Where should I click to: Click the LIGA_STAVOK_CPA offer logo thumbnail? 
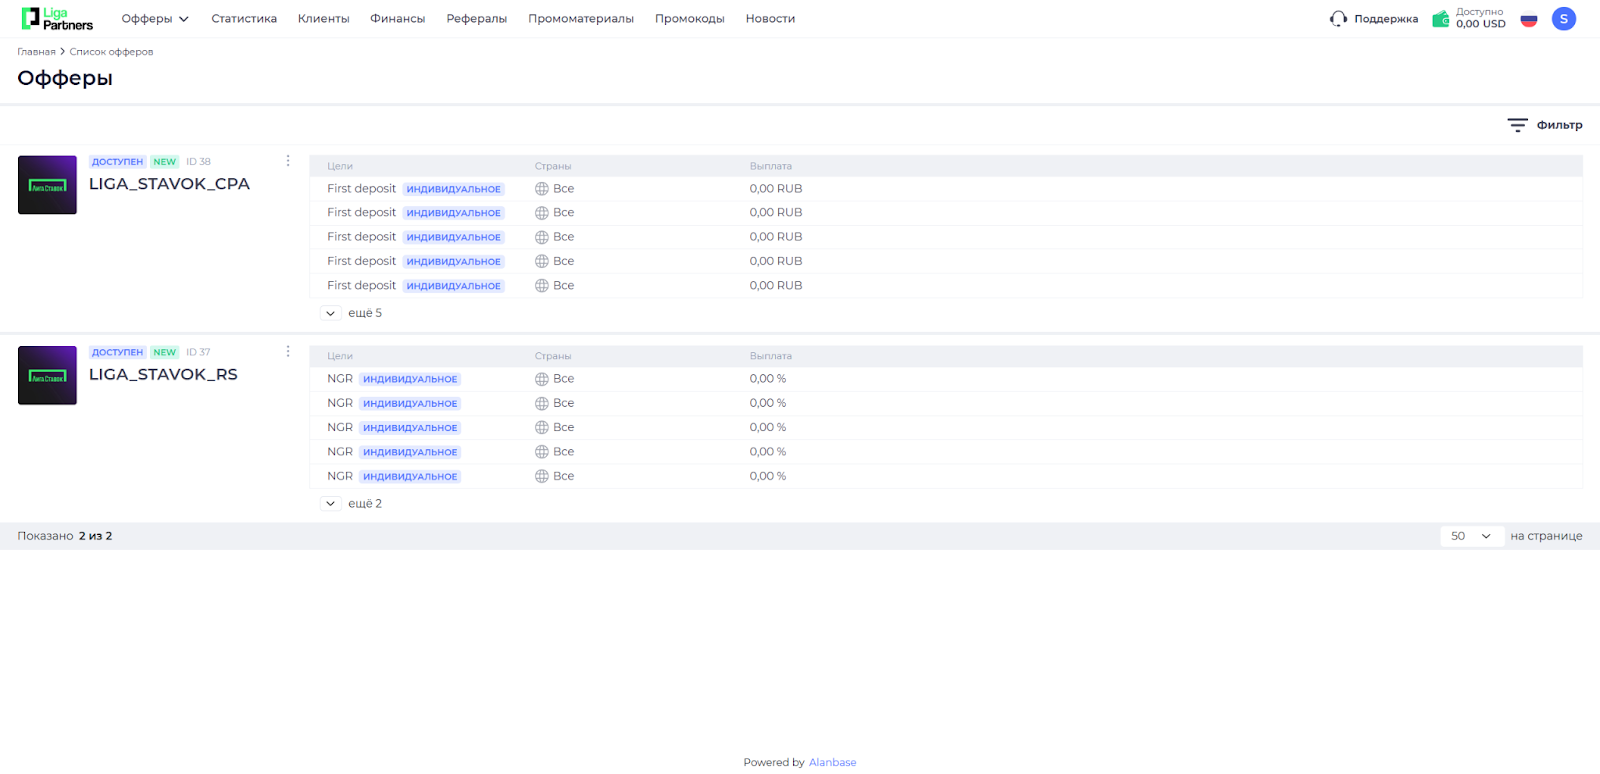pos(47,185)
